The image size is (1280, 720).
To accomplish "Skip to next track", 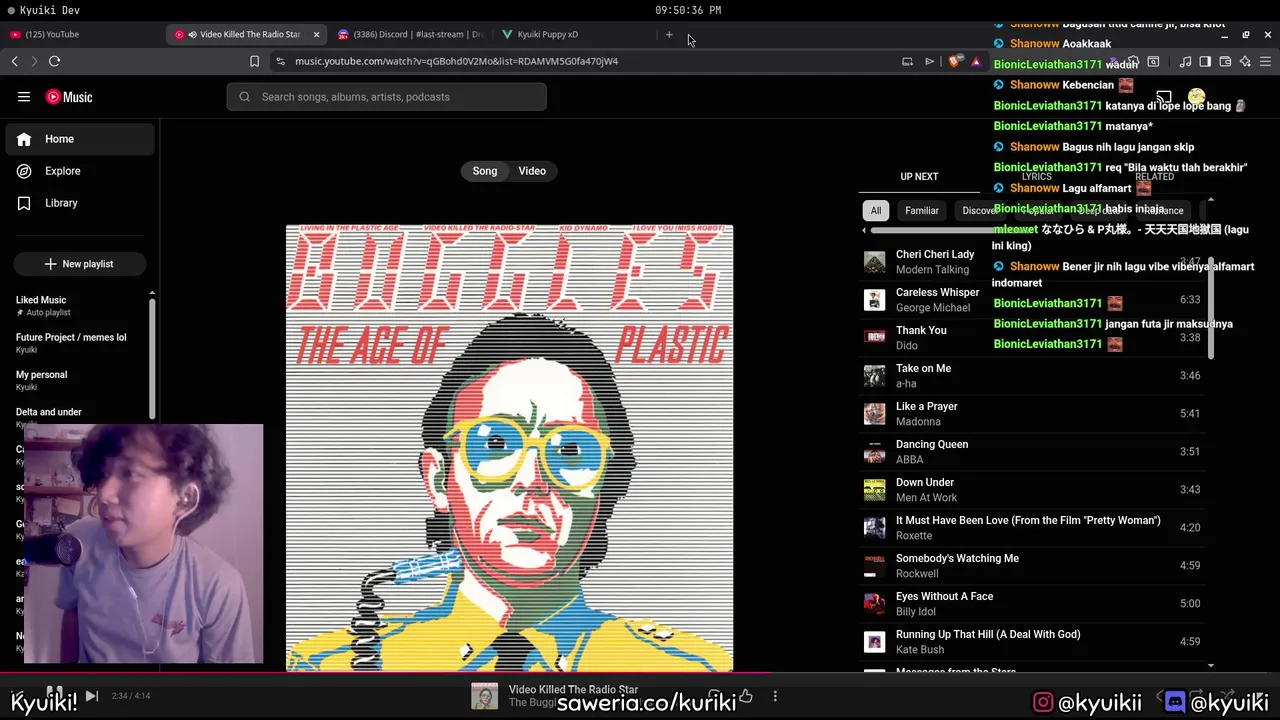I will point(91,696).
